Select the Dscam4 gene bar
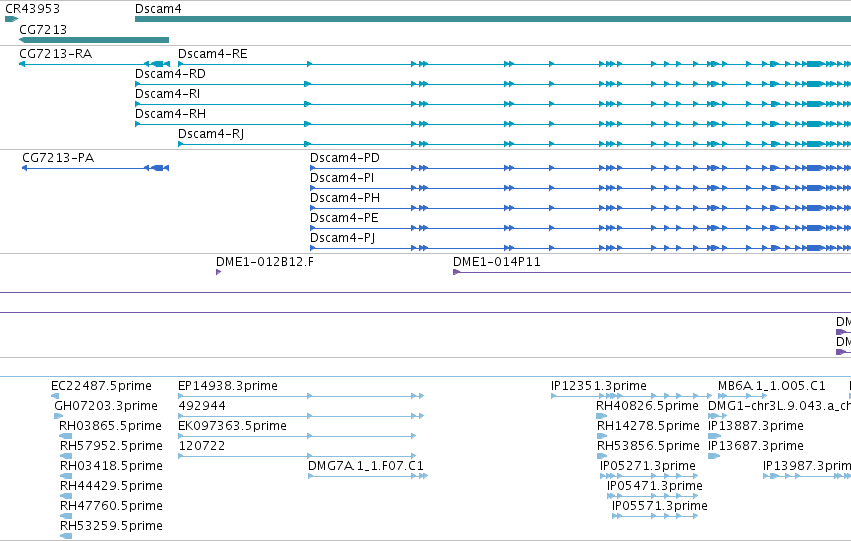This screenshot has height=541, width=851. 493,19
